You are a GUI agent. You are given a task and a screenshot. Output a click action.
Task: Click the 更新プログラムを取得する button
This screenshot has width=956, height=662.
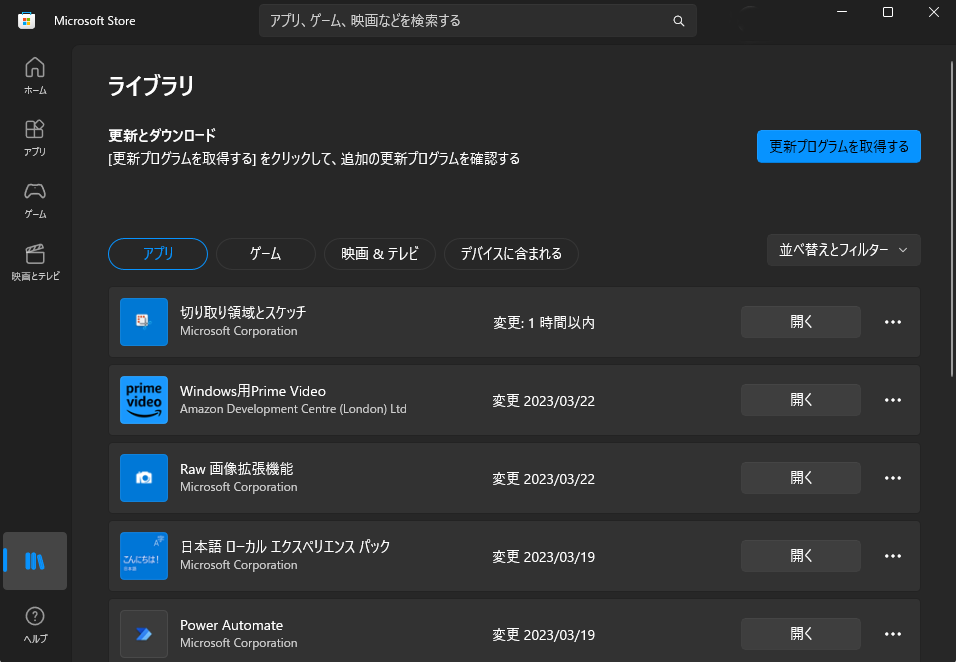(x=838, y=146)
